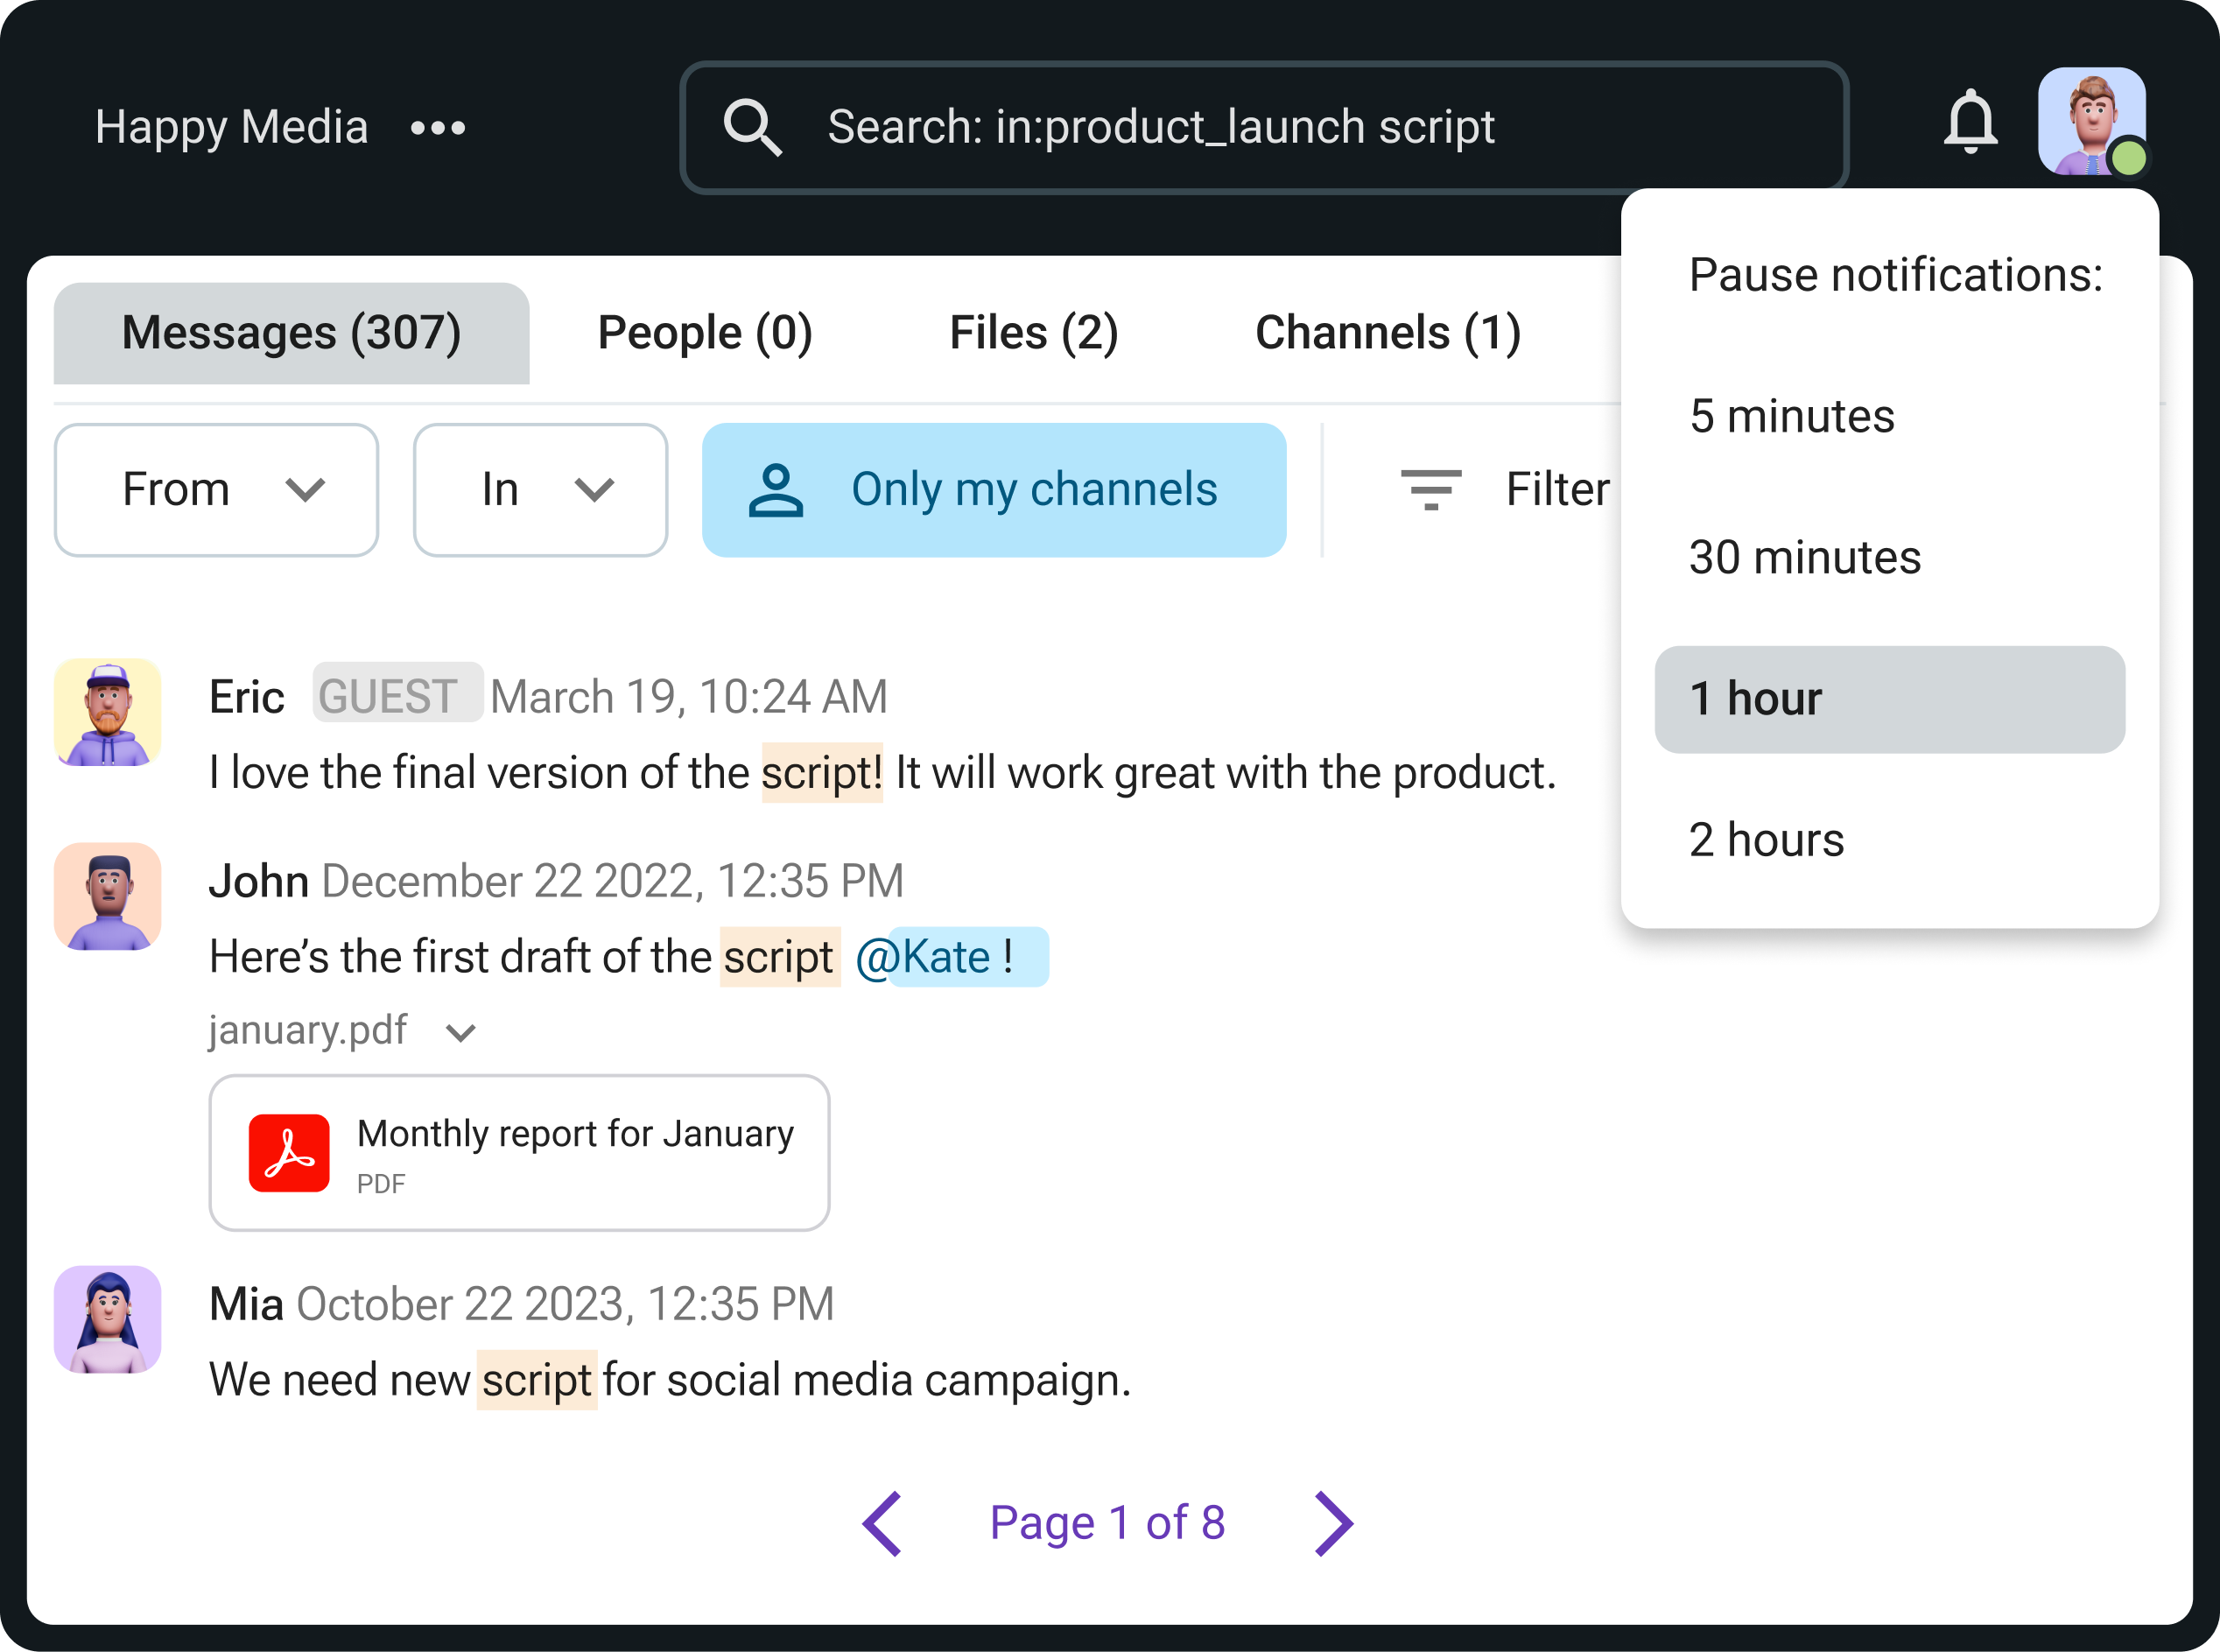The width and height of the screenshot is (2220, 1652).
Task: Click the PDF file icon in John's message
Action: 285,1150
